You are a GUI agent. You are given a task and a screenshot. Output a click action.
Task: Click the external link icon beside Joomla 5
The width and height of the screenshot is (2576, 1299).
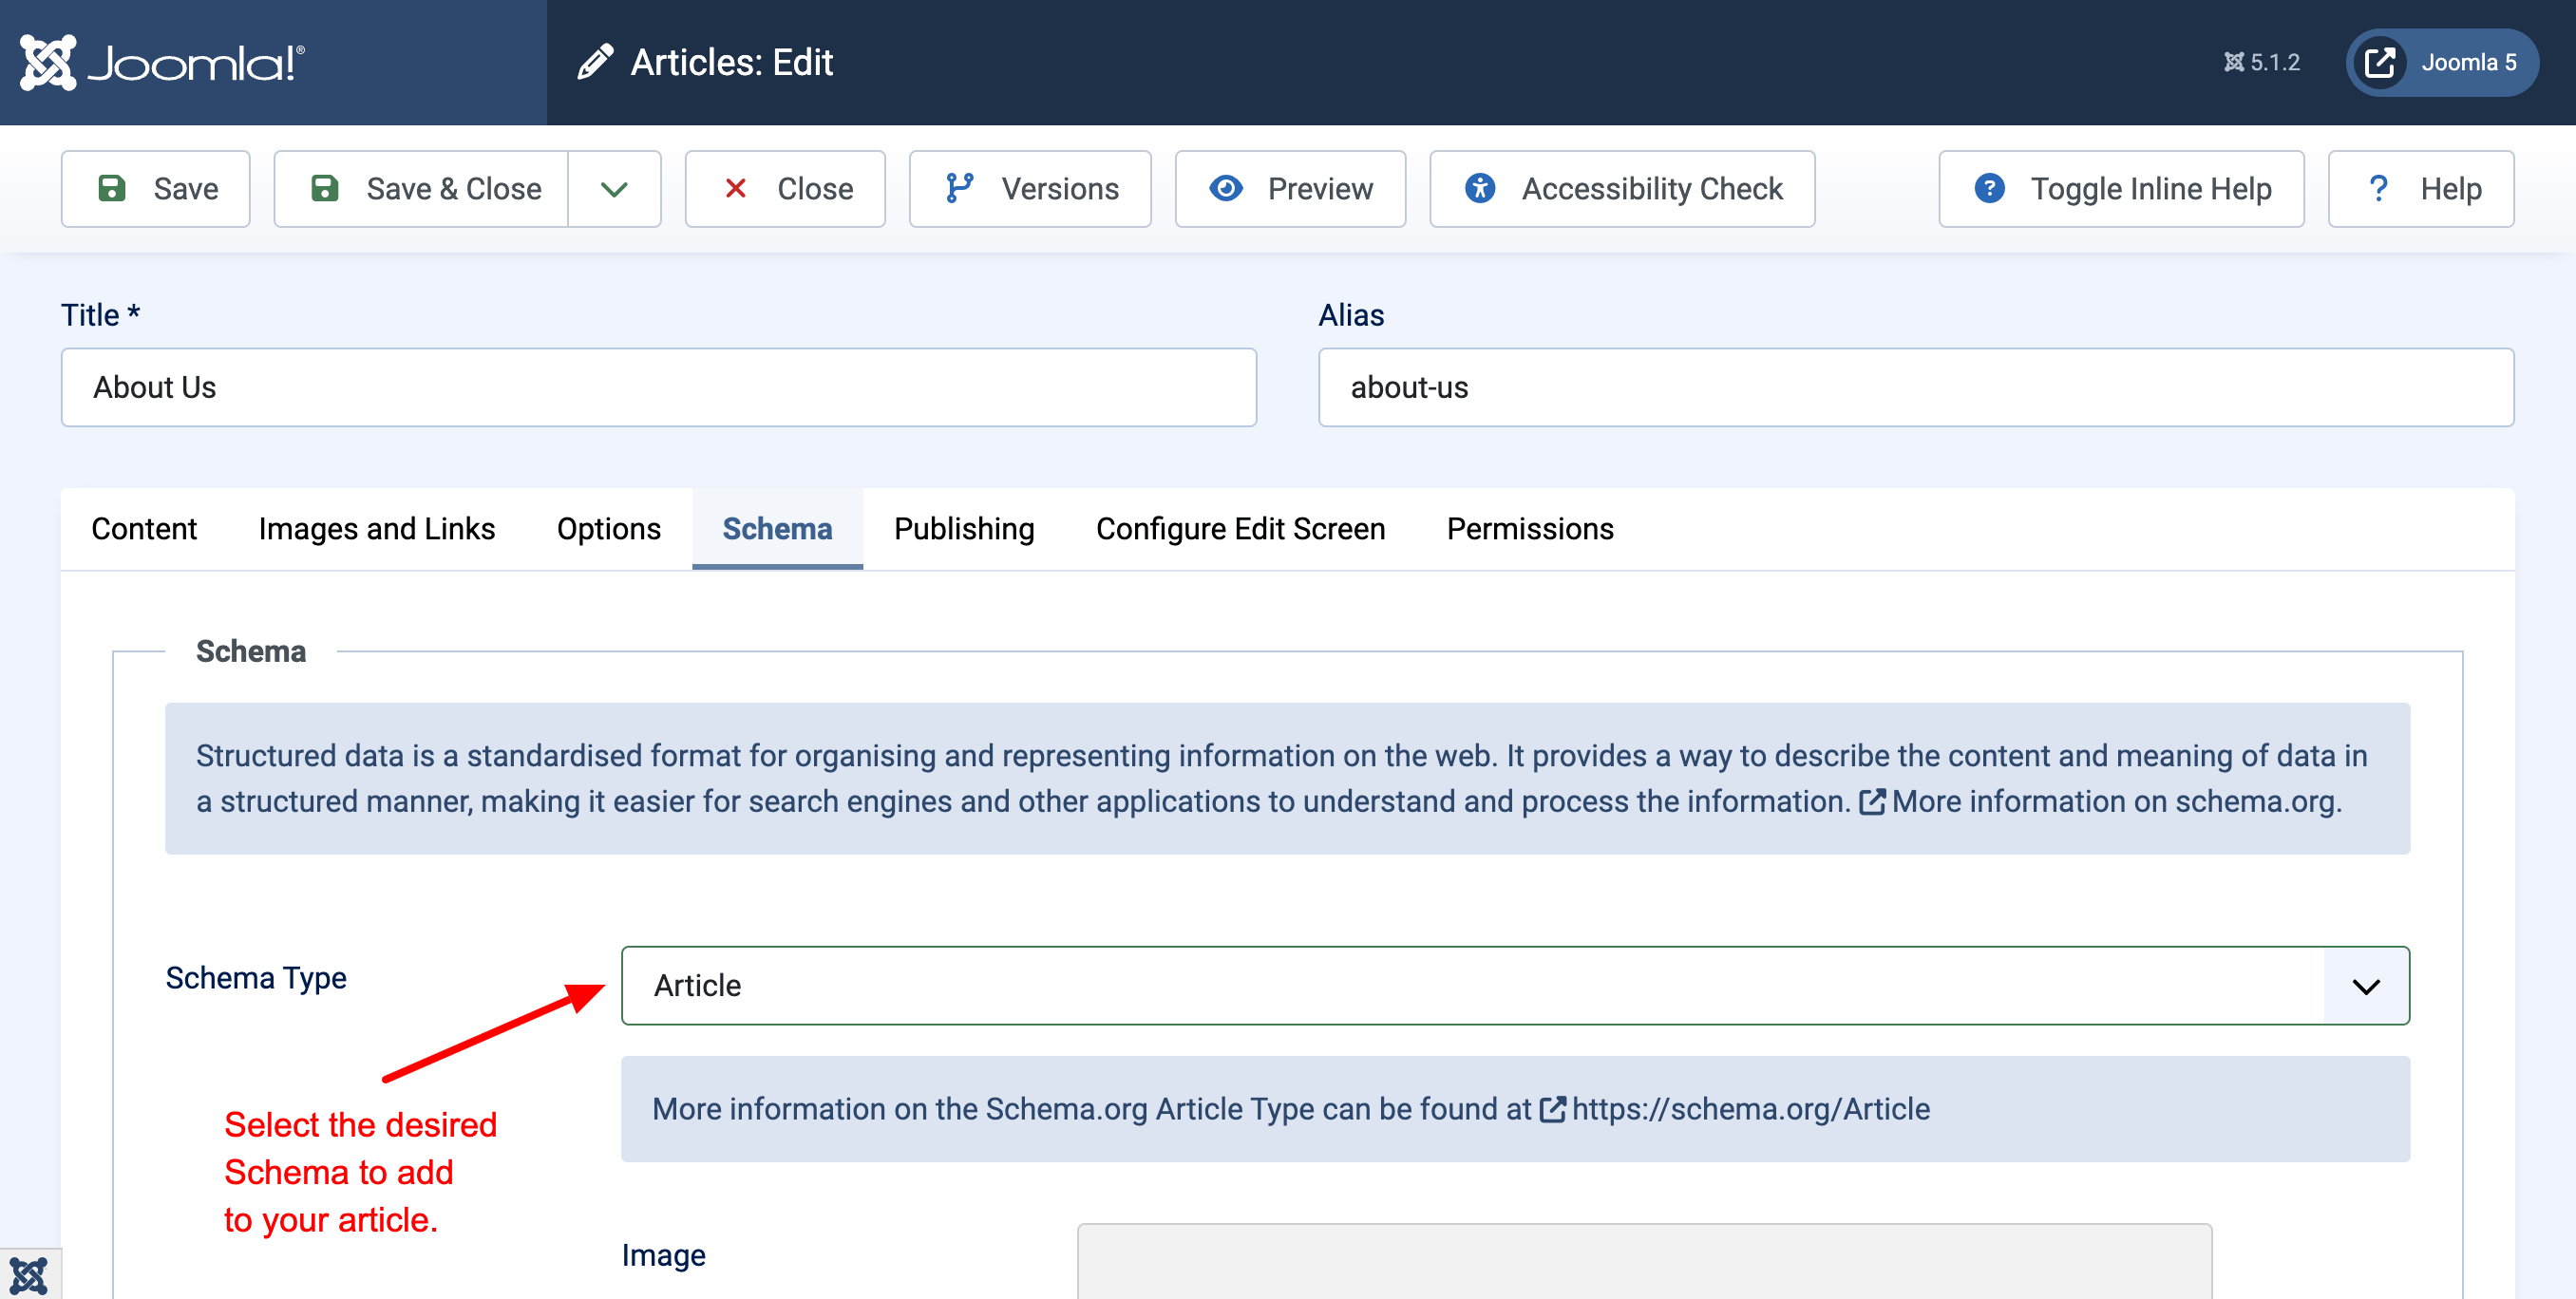[2379, 62]
